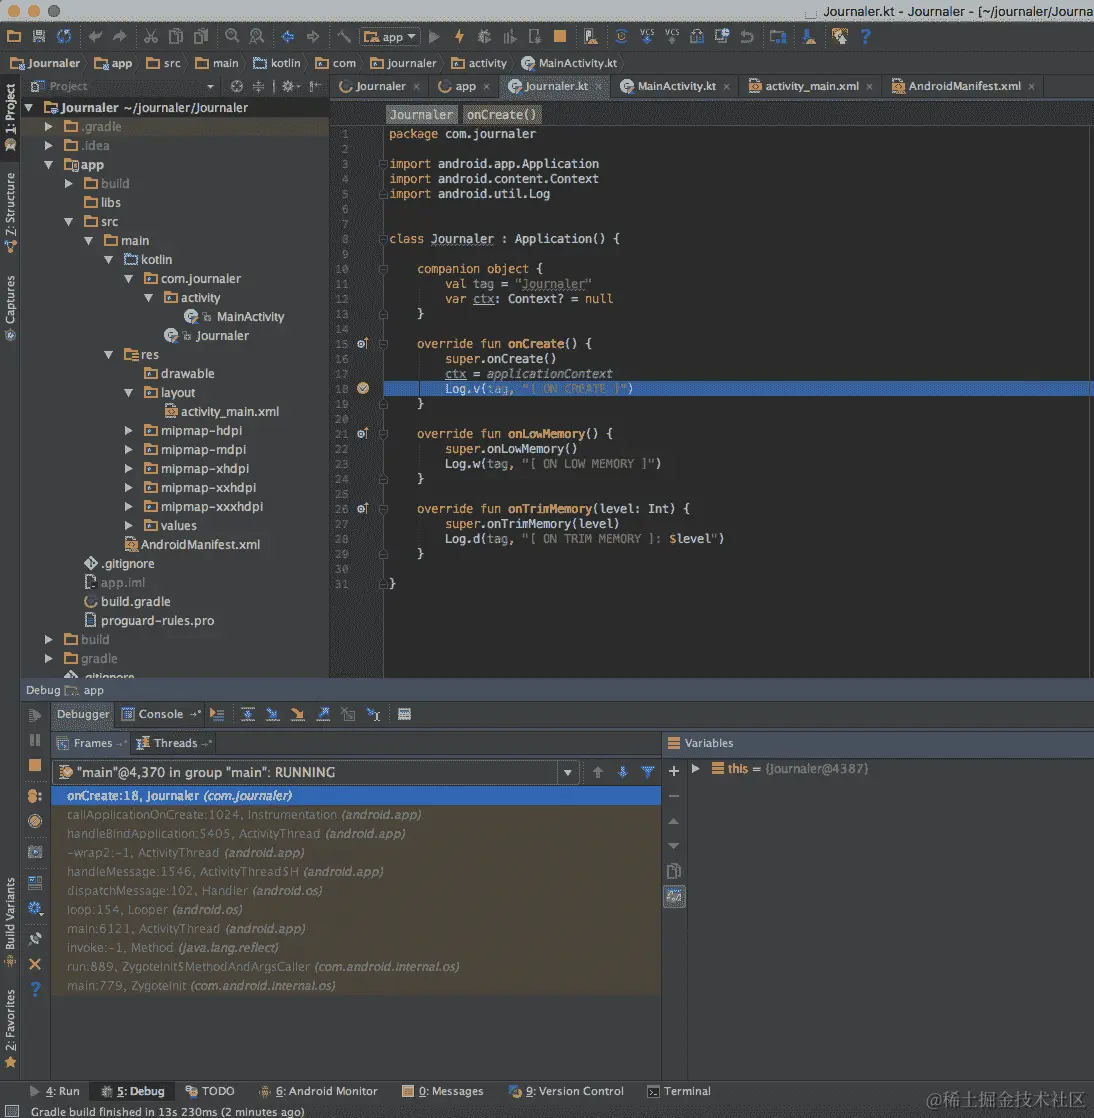Screen dimensions: 1094x1118
Task: Open the TODO tool window button
Action: click(x=210, y=1091)
